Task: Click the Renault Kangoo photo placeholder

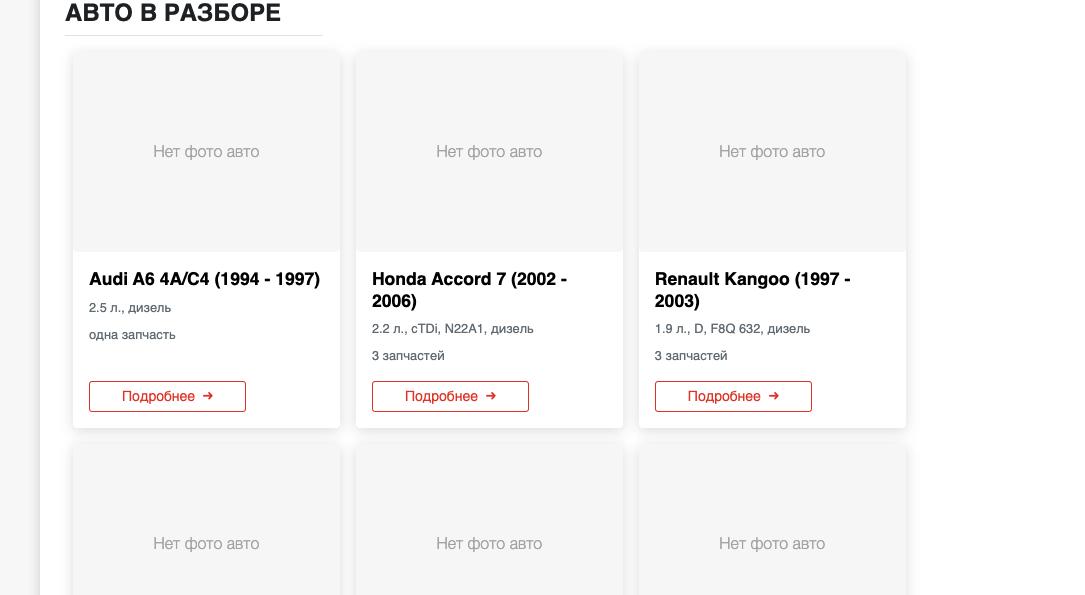Action: point(772,152)
